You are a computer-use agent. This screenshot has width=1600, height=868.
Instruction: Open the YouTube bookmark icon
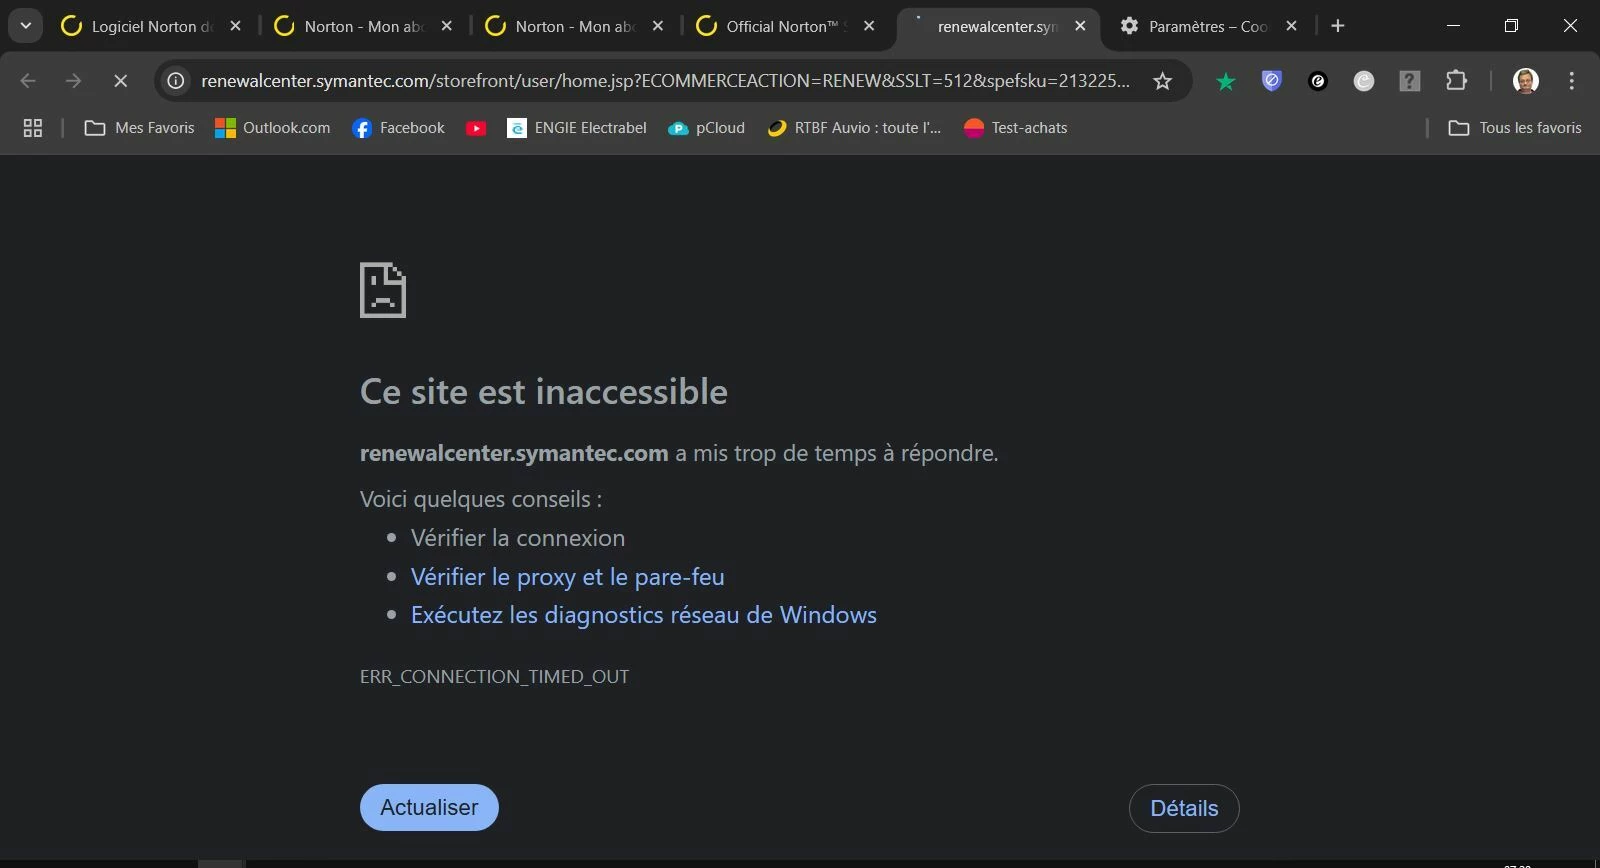[476, 128]
